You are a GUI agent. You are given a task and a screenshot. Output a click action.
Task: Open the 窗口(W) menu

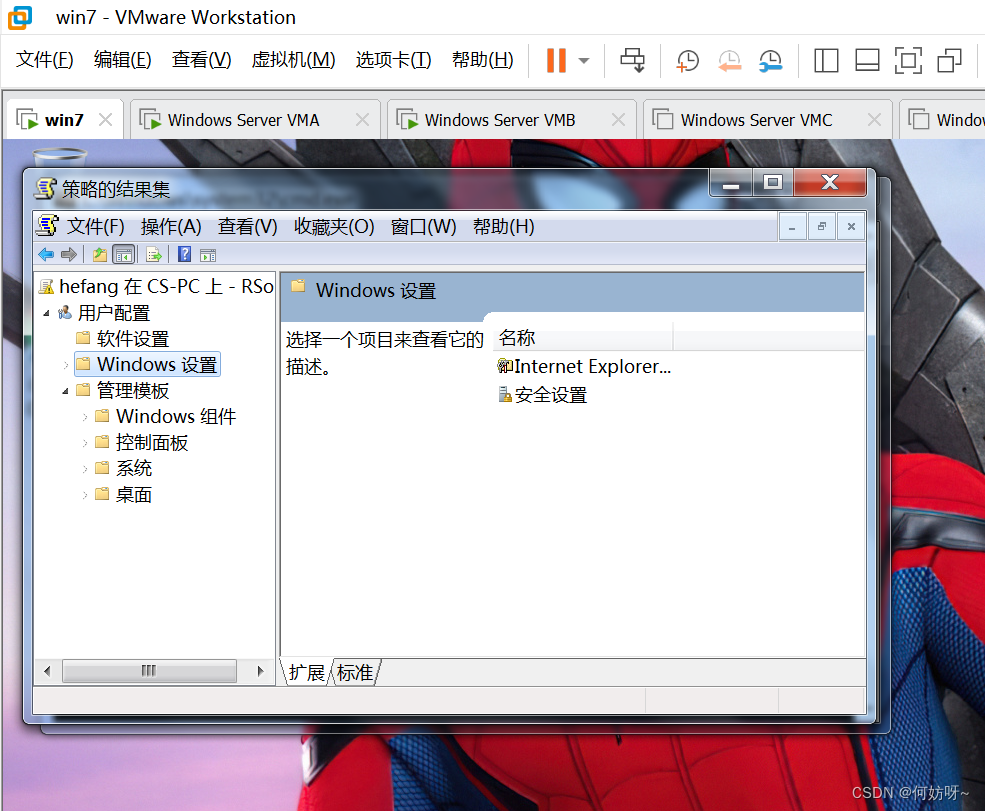pyautogui.click(x=423, y=226)
